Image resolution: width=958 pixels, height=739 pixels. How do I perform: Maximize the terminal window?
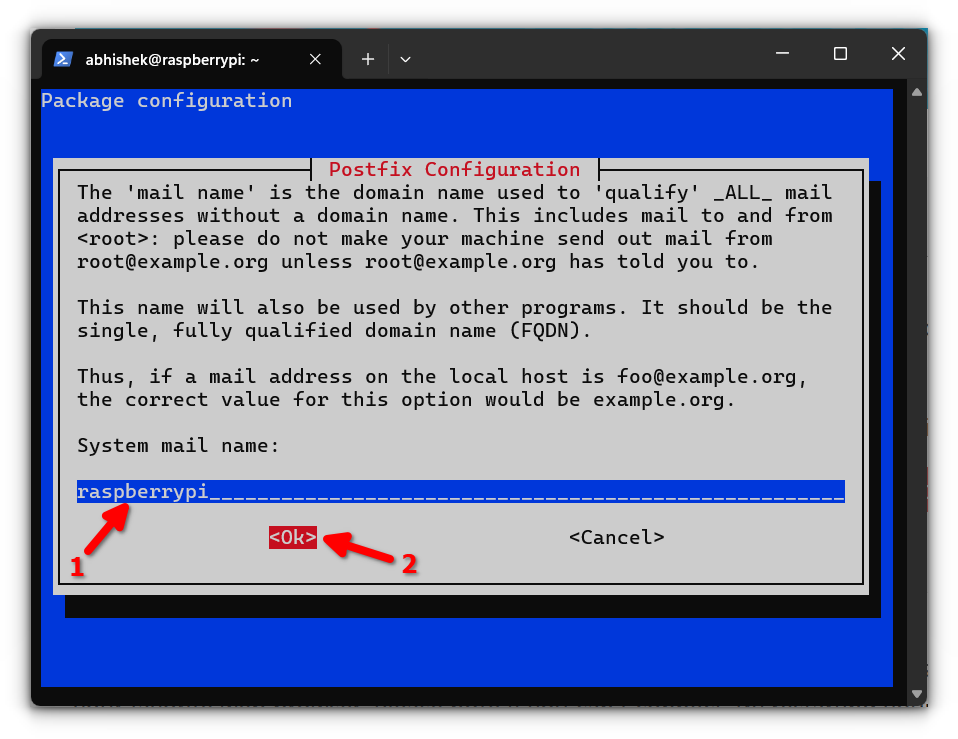(840, 54)
